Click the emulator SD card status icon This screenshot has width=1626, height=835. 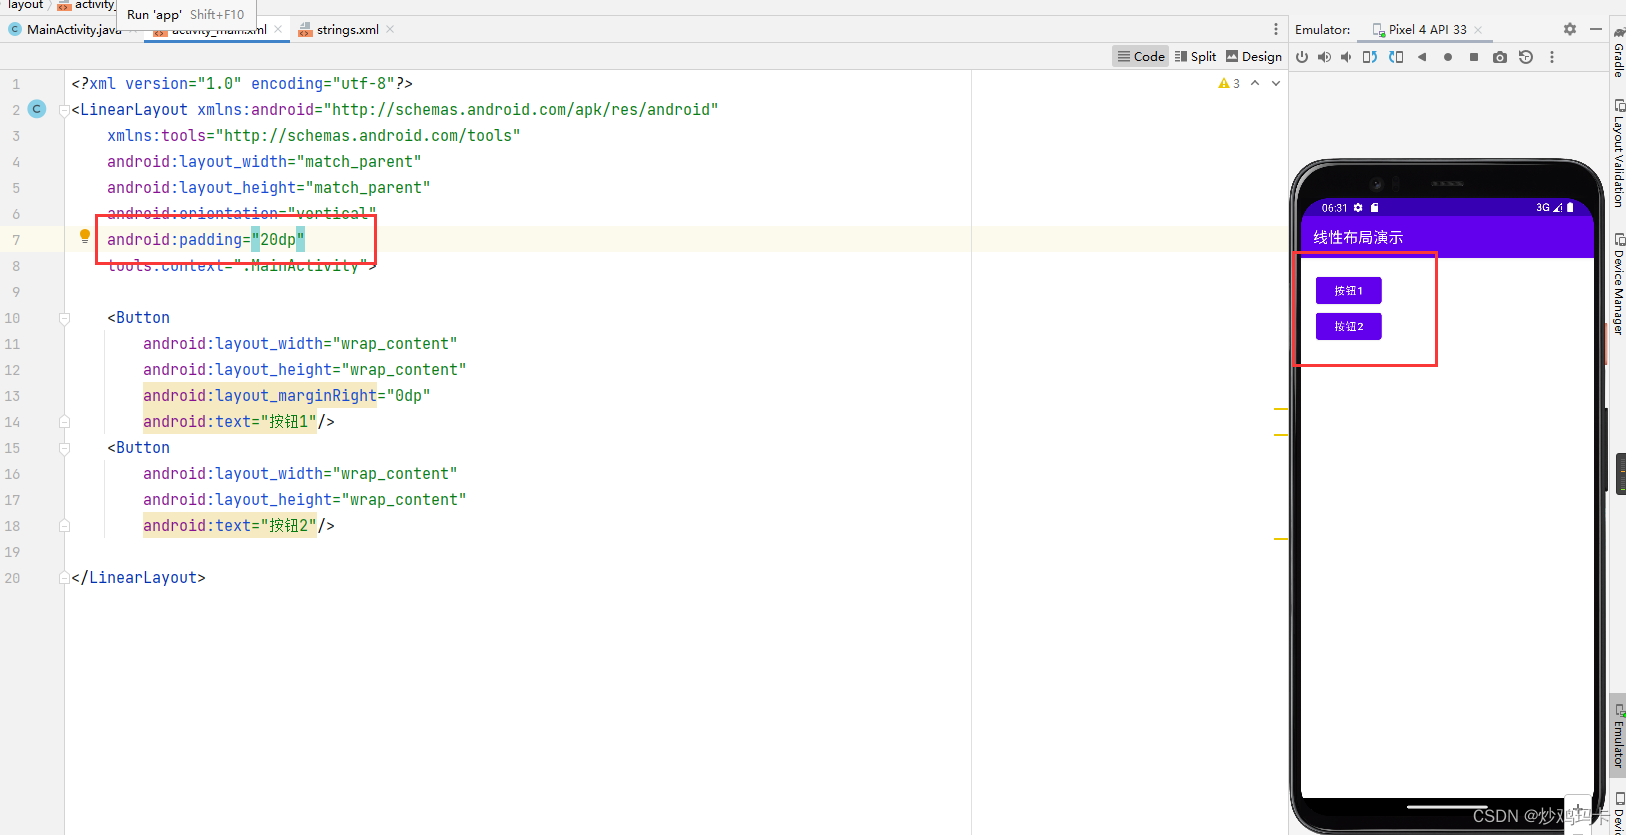pos(1374,208)
